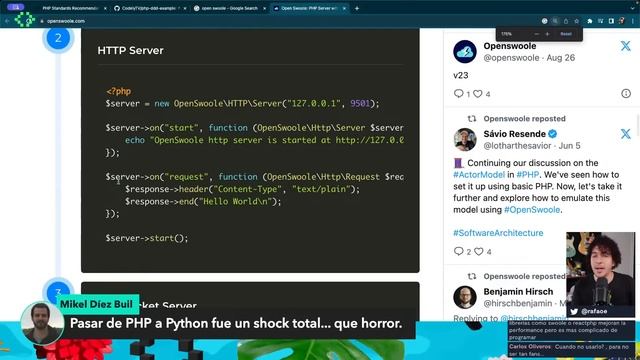The height and width of the screenshot is (360, 640).
Task: Open the @hirschbenjamin handle
Action: [x=518, y=303]
